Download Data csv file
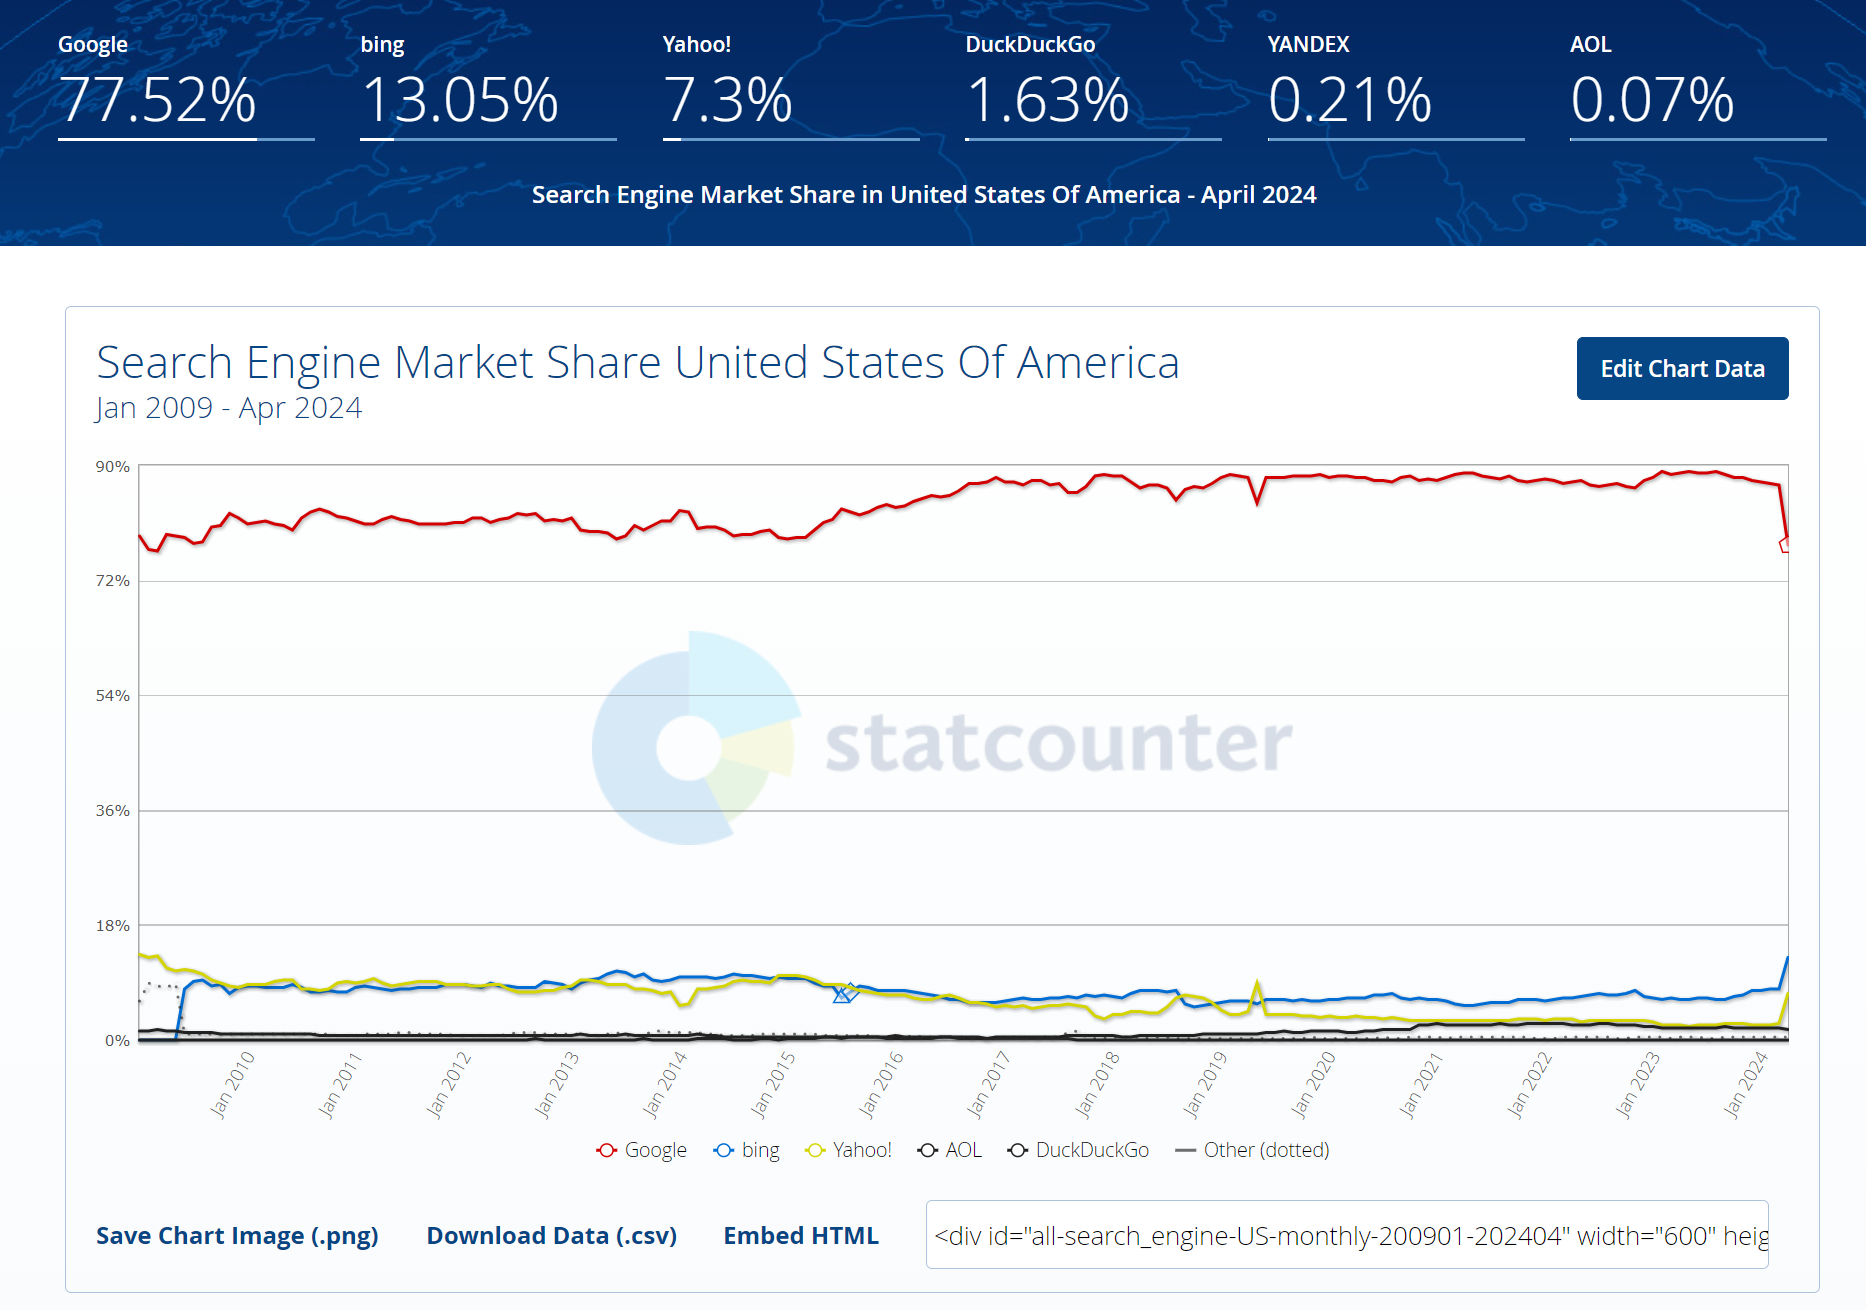 click(x=552, y=1236)
